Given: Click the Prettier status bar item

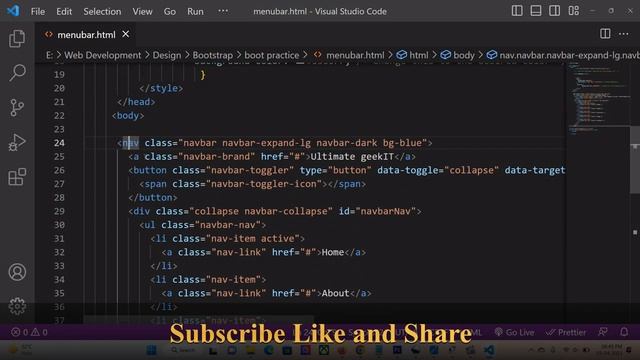Looking at the screenshot, I should 566,332.
